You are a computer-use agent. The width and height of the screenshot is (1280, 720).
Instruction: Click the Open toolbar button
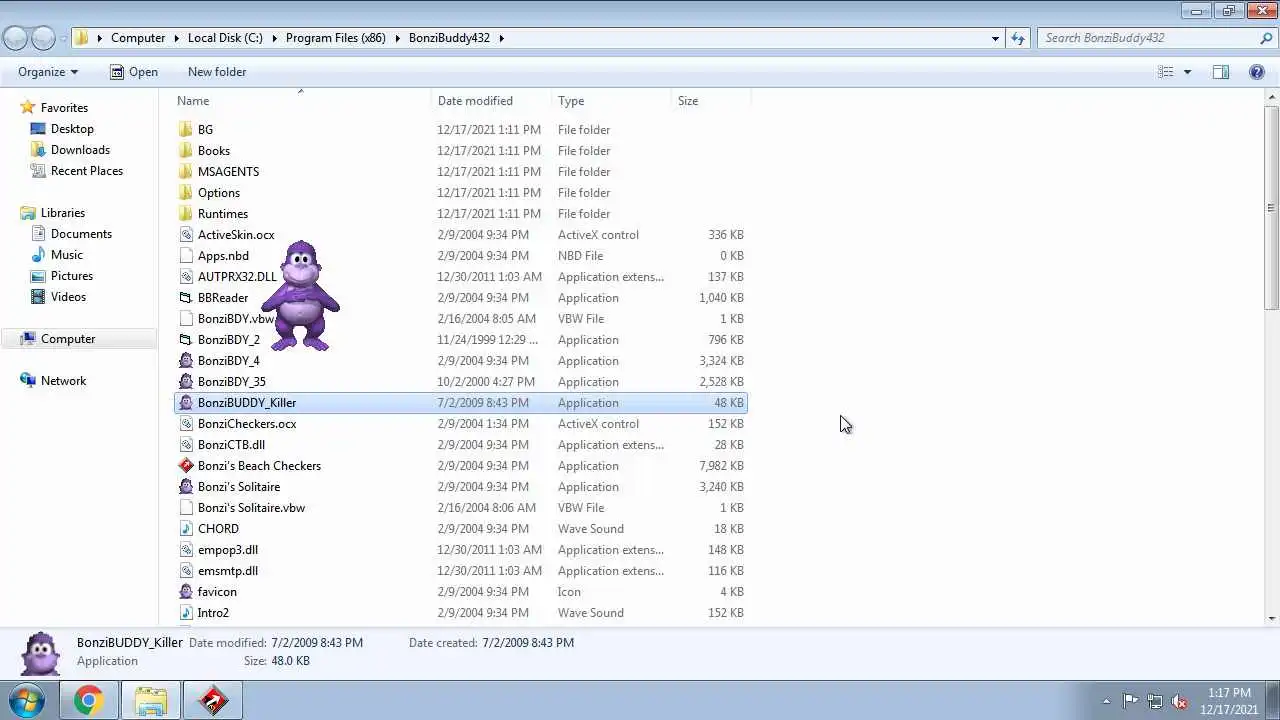tap(133, 72)
